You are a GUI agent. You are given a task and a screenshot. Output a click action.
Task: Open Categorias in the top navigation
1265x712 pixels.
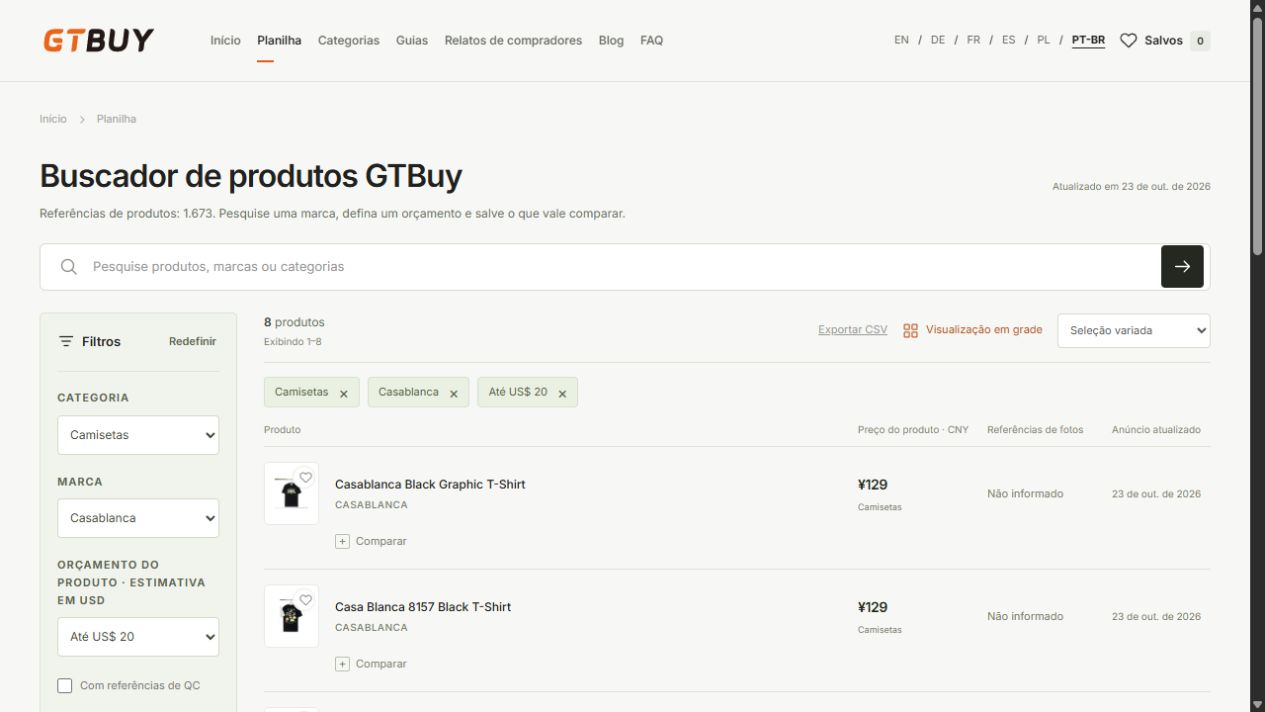click(349, 41)
